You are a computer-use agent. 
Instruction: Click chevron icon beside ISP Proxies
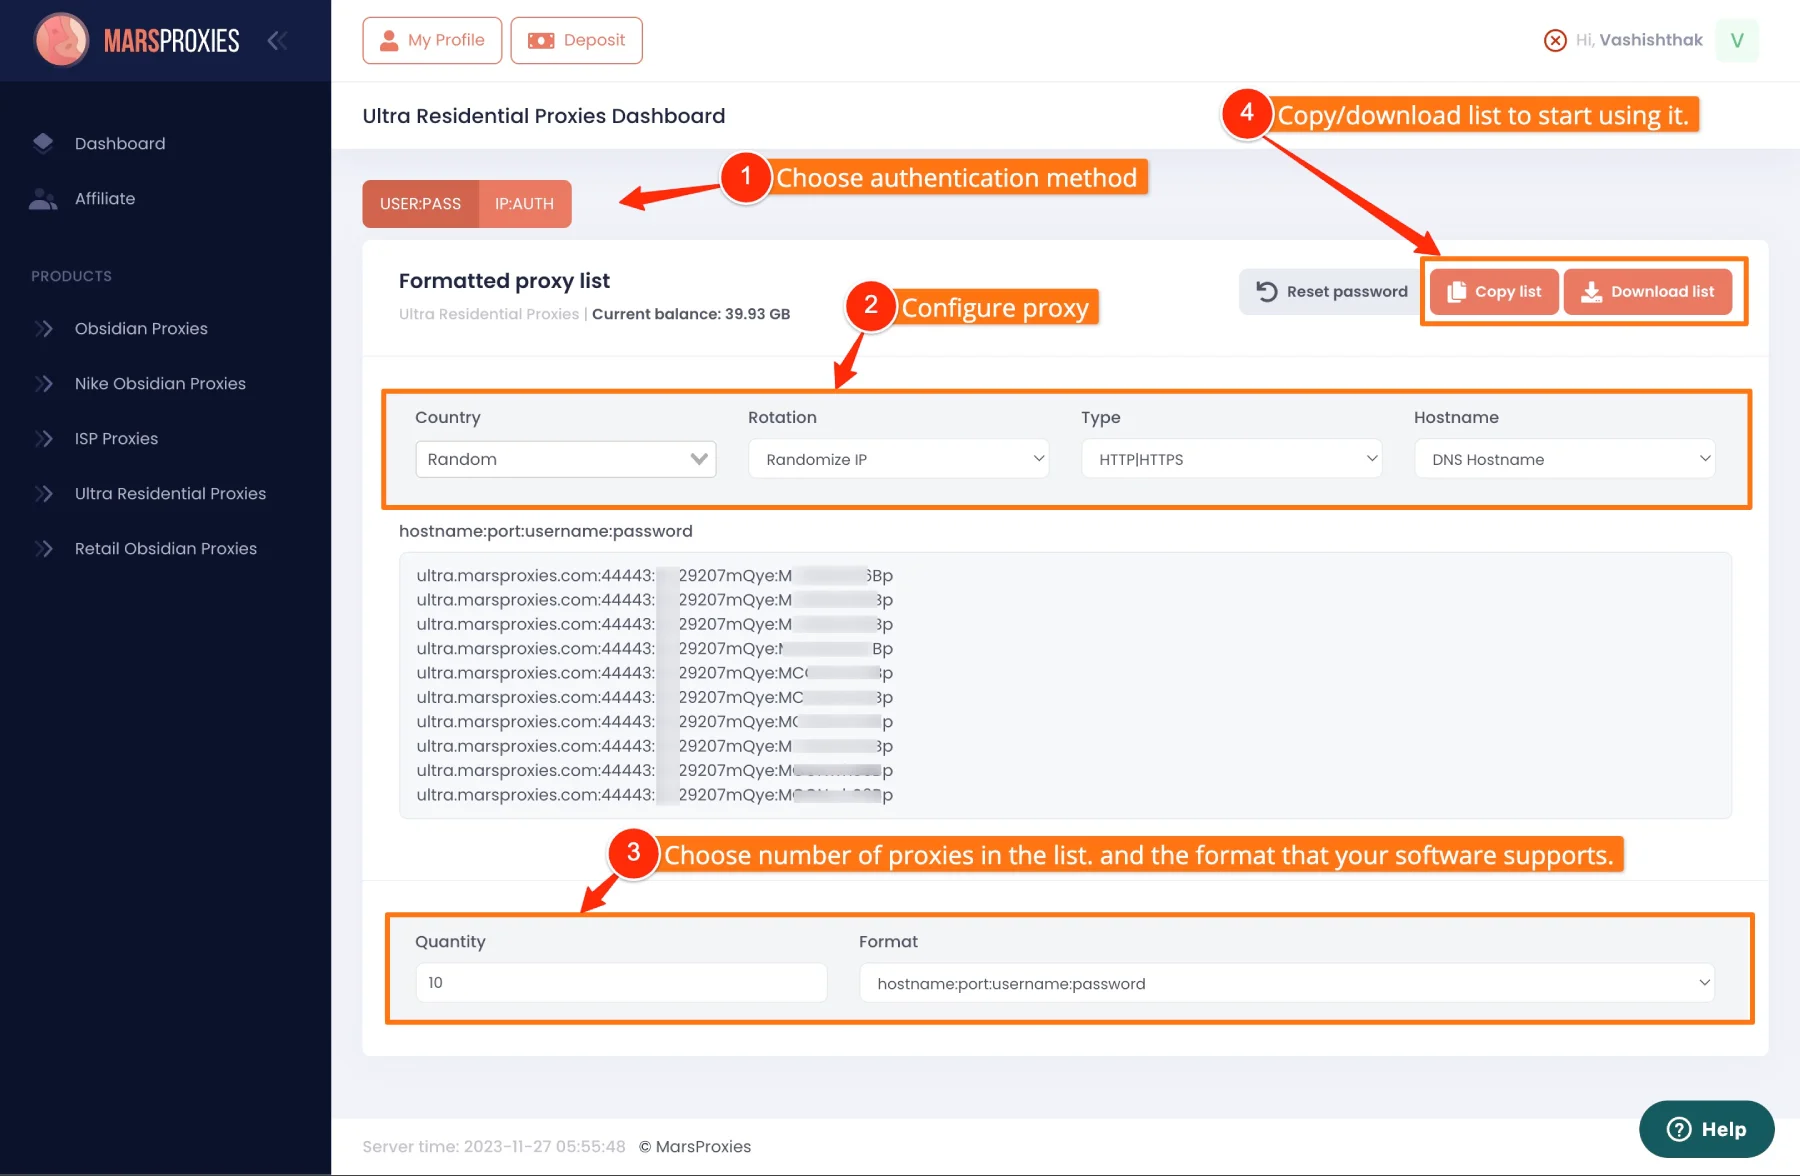coord(43,438)
